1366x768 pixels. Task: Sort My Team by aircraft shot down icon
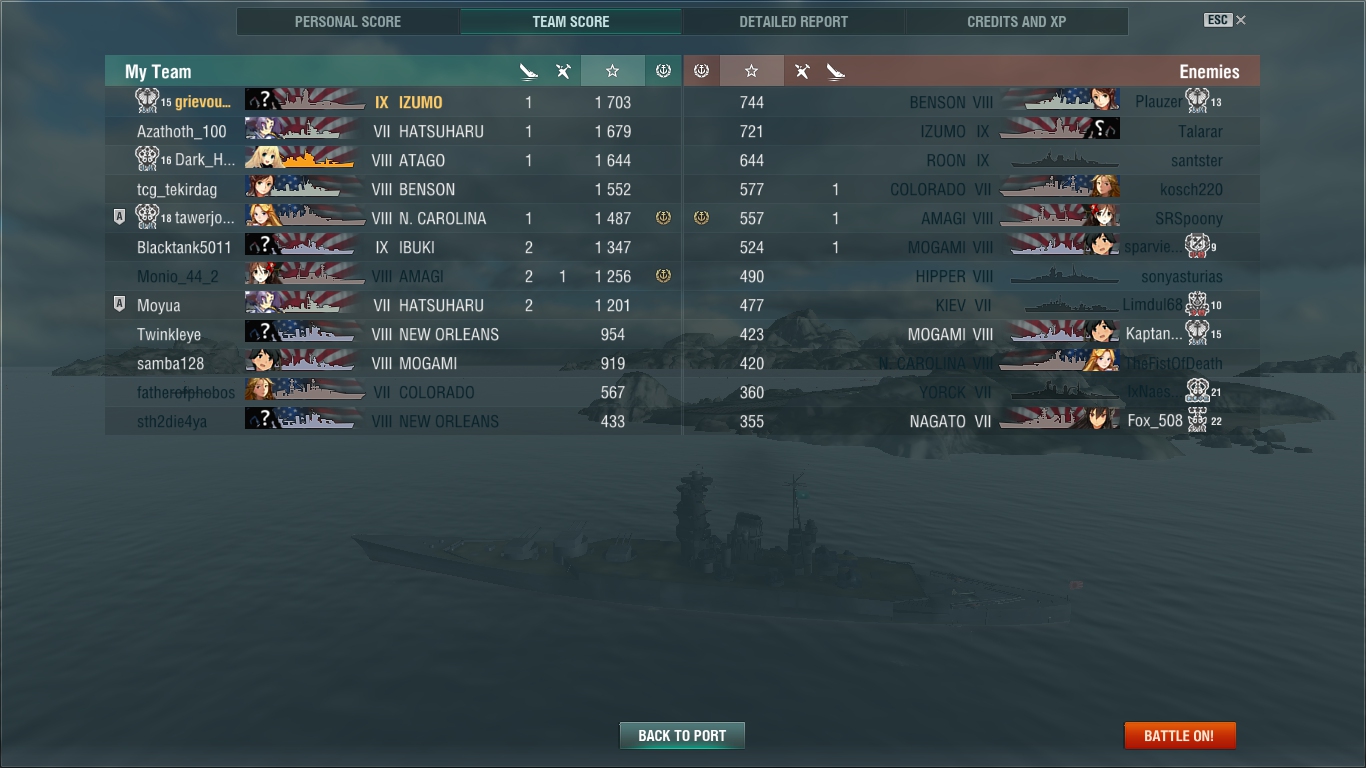click(563, 71)
